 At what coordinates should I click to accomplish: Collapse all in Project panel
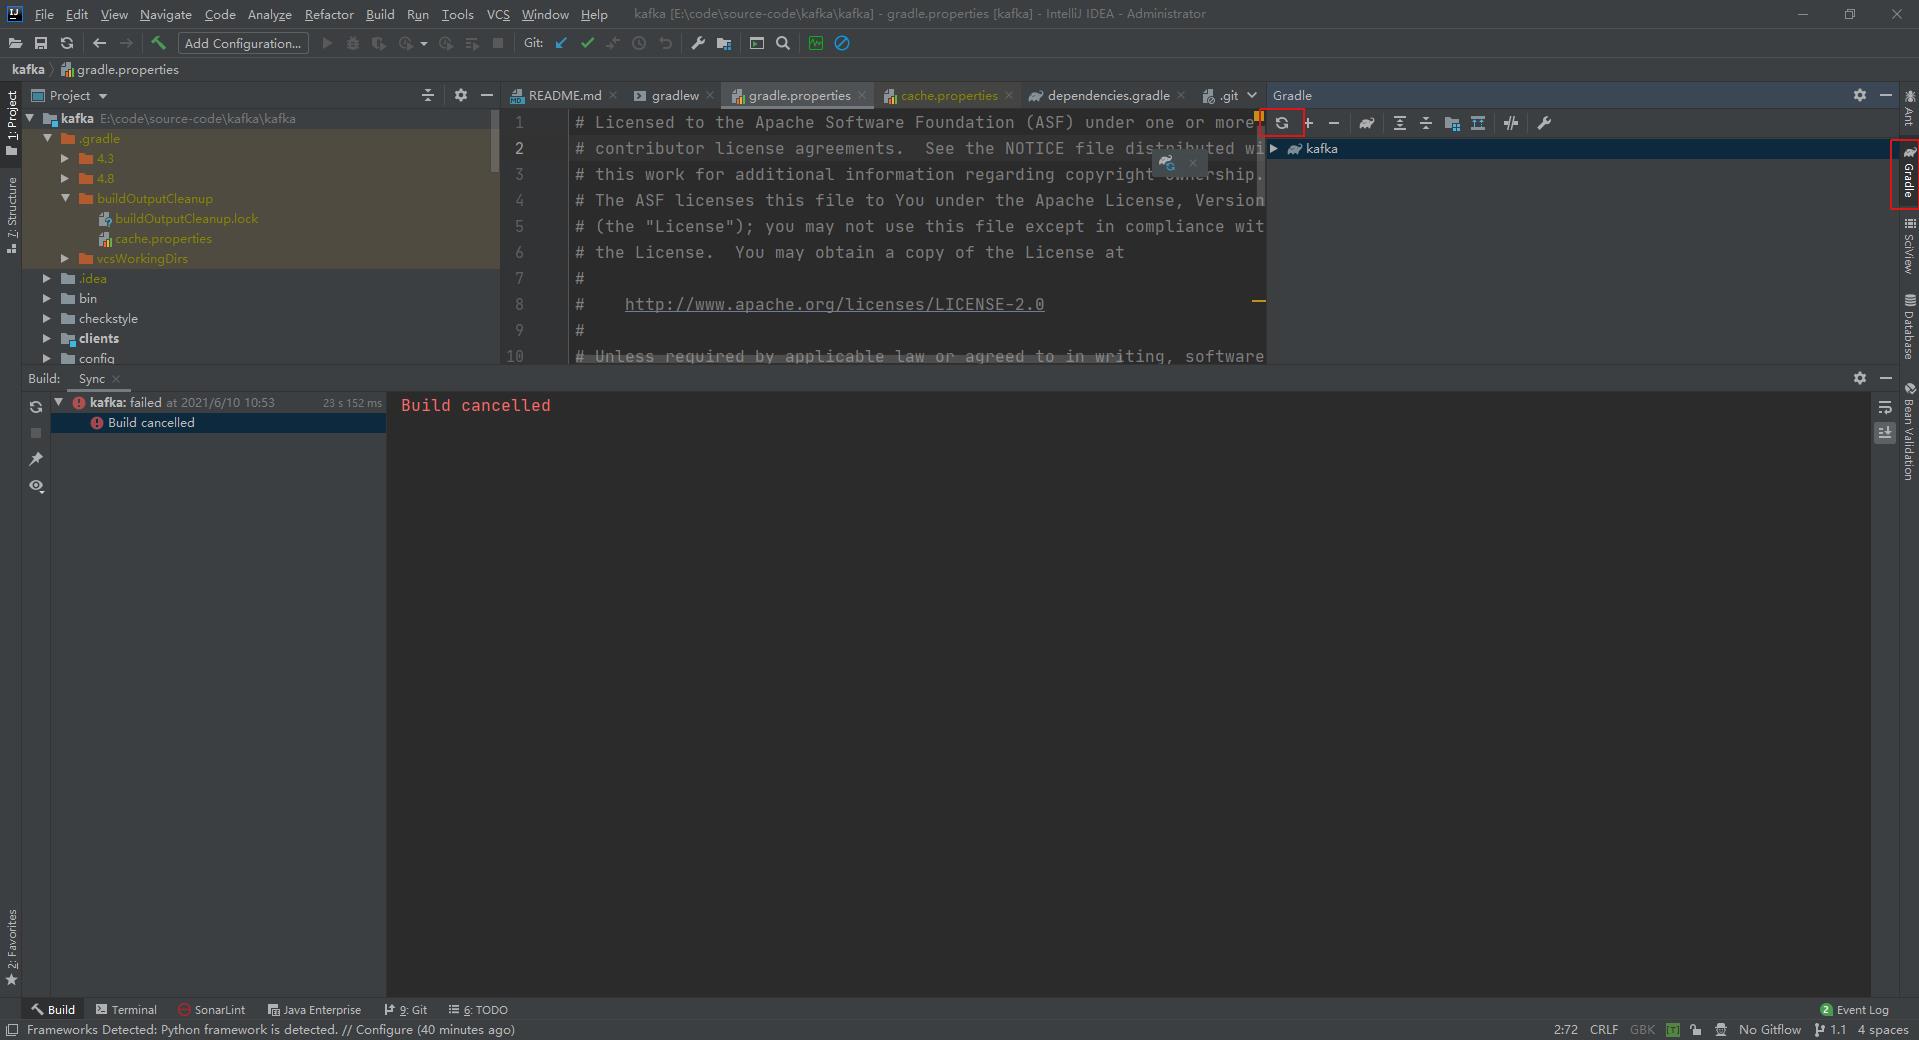(428, 95)
